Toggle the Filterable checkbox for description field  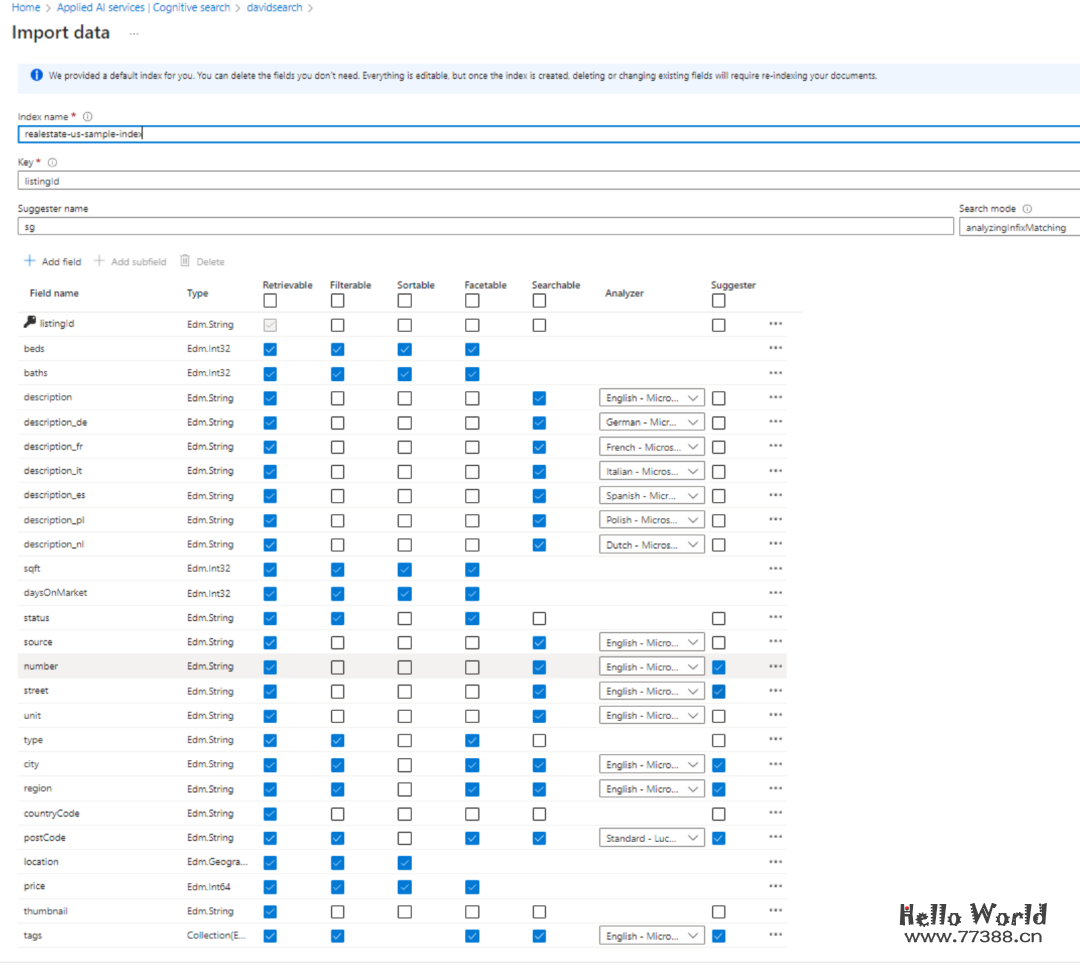pos(337,398)
